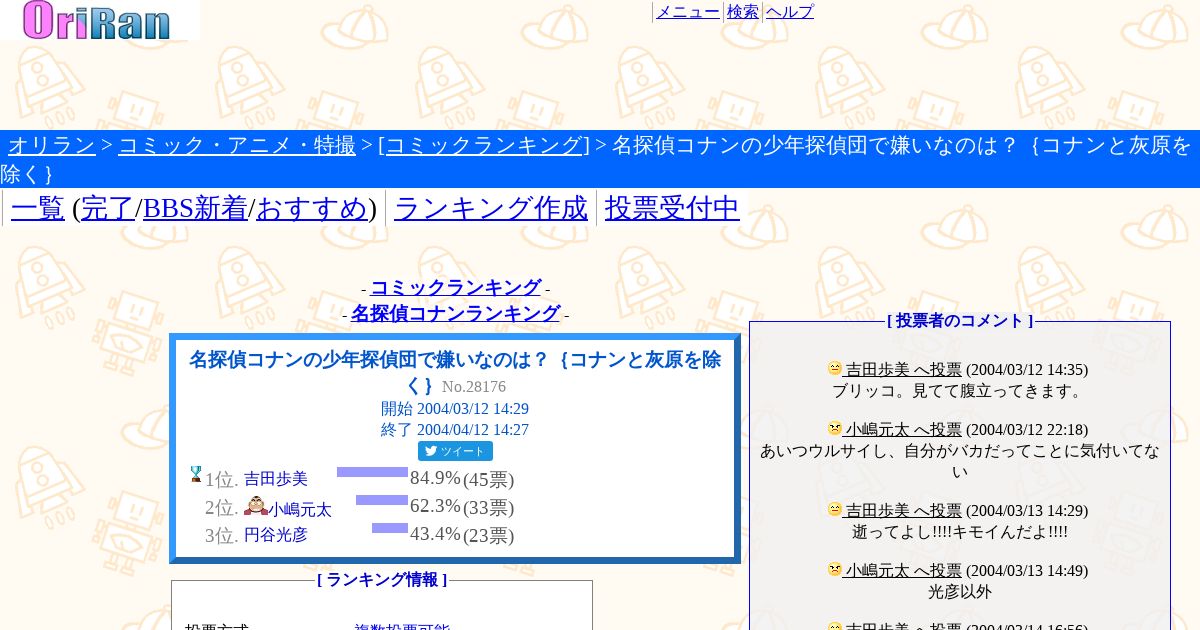Go to オリラン home in breadcrumb
This screenshot has height=630, width=1200.
52,146
